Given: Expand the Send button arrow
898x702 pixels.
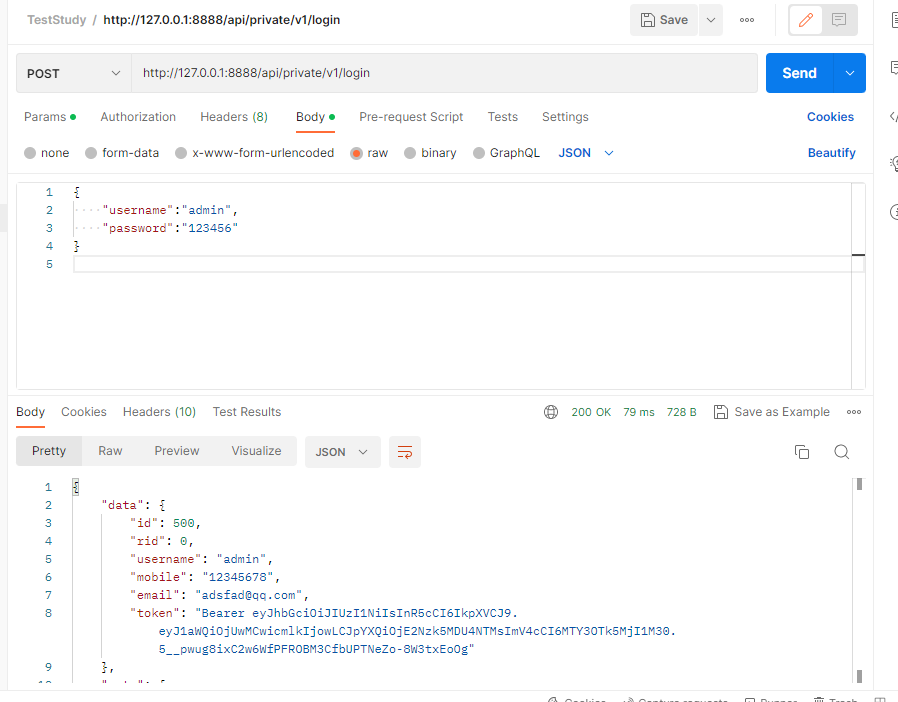Looking at the screenshot, I should click(x=850, y=73).
